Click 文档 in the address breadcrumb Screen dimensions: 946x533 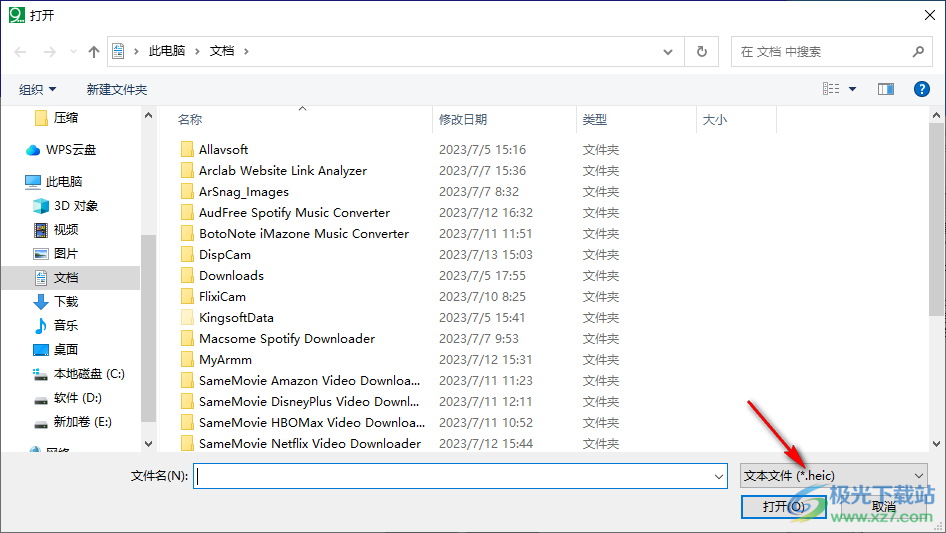[x=222, y=51]
